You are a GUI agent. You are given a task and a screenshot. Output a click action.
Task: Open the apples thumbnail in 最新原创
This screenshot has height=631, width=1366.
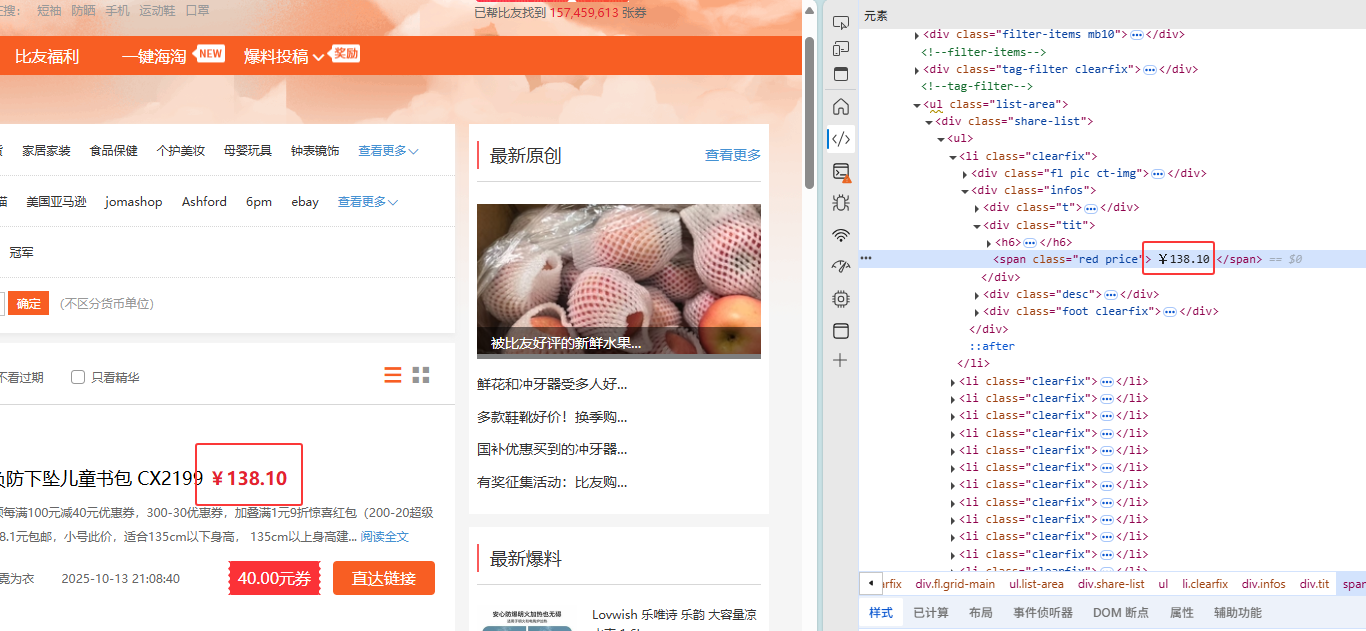click(x=619, y=281)
